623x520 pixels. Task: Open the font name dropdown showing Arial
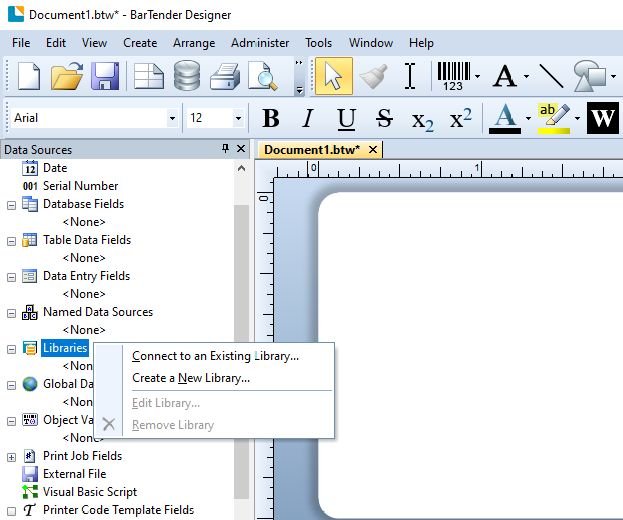(172, 118)
